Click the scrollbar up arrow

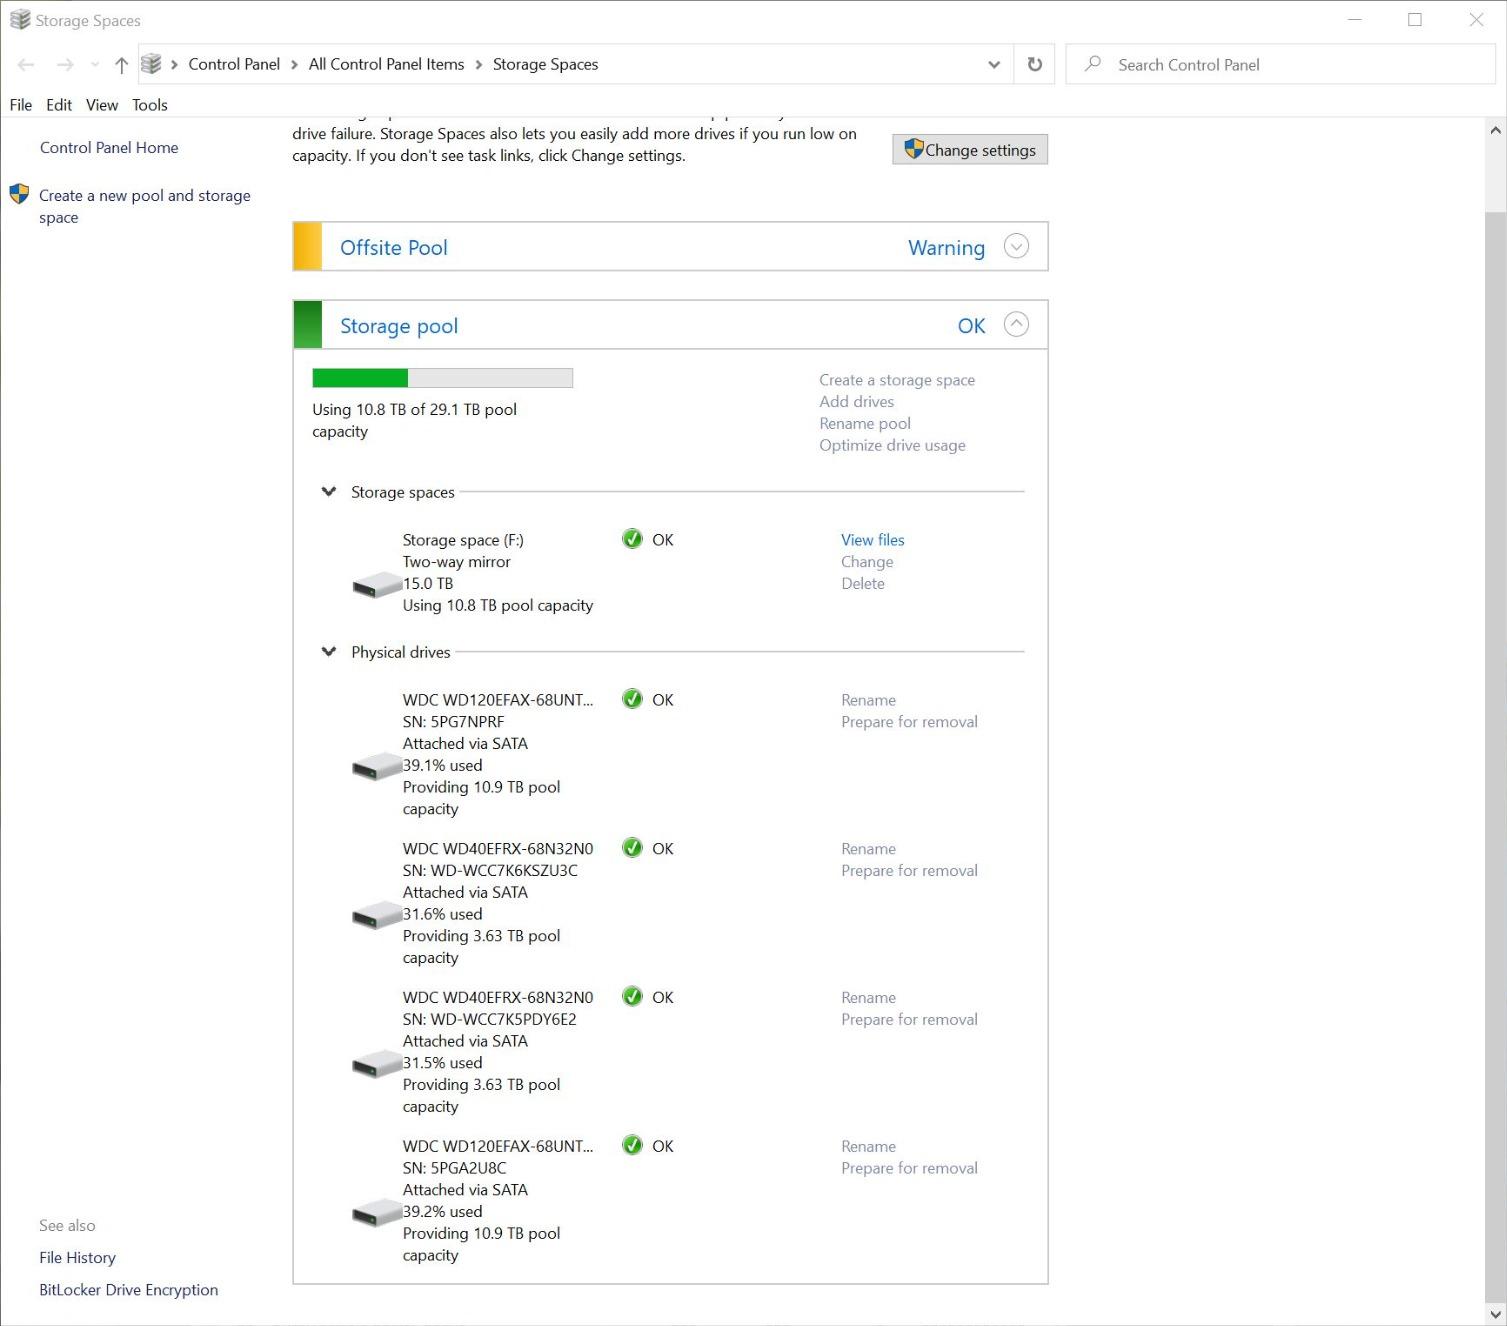coord(1495,130)
